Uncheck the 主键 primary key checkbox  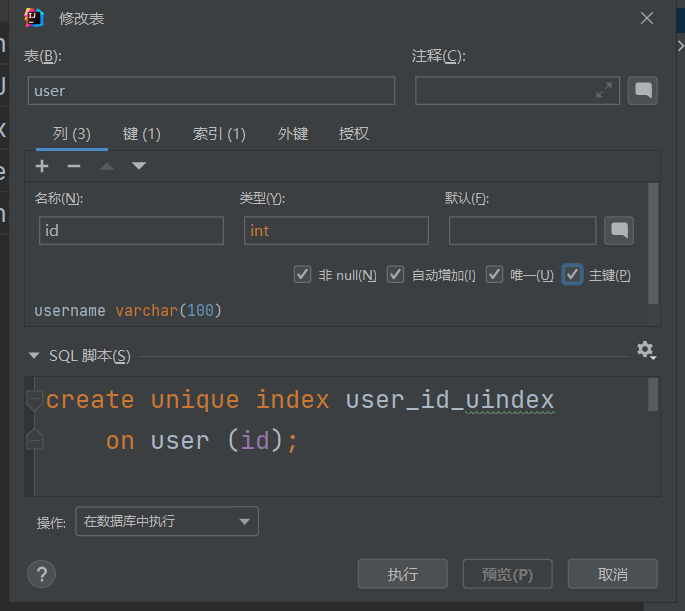[572, 275]
